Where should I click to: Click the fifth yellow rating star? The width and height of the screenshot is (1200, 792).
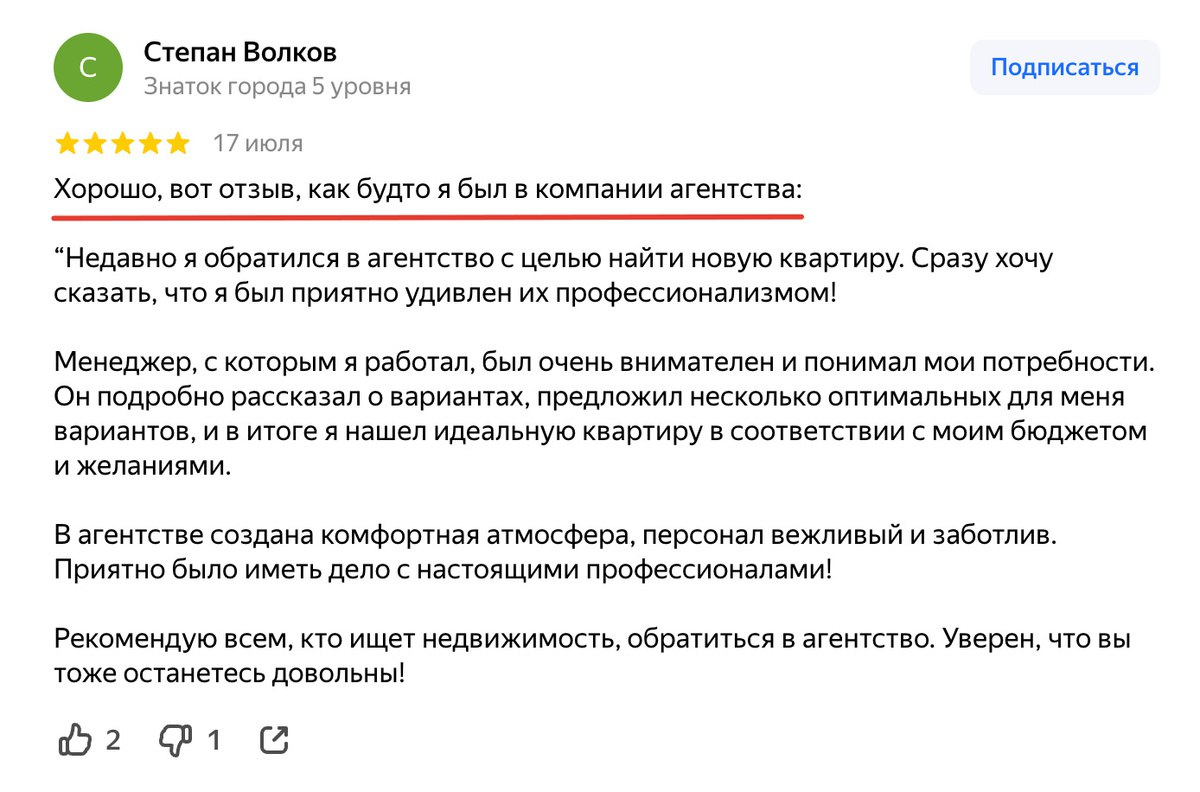[x=176, y=144]
